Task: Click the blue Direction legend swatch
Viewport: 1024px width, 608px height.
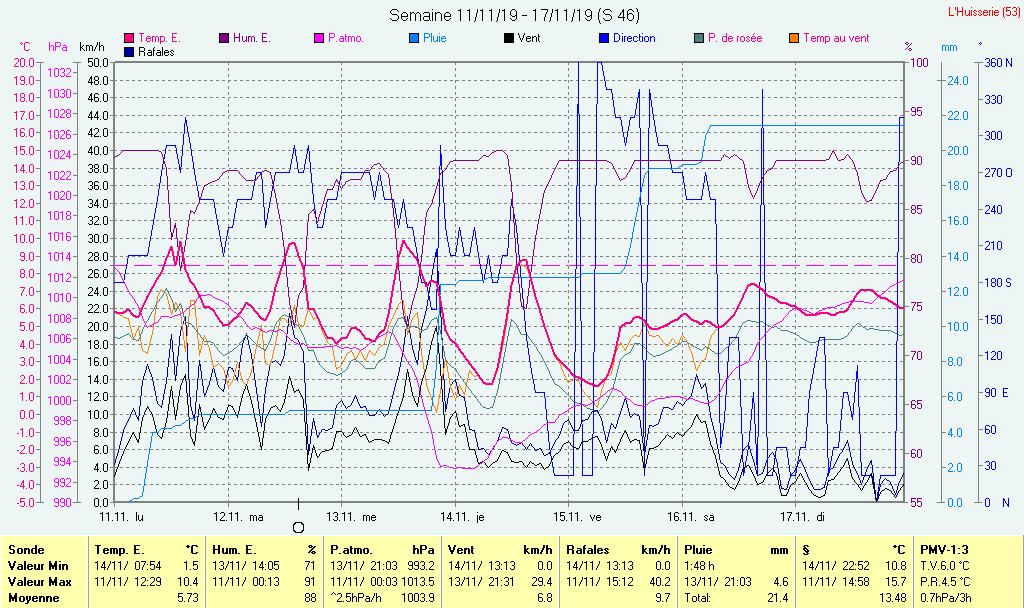Action: [604, 39]
